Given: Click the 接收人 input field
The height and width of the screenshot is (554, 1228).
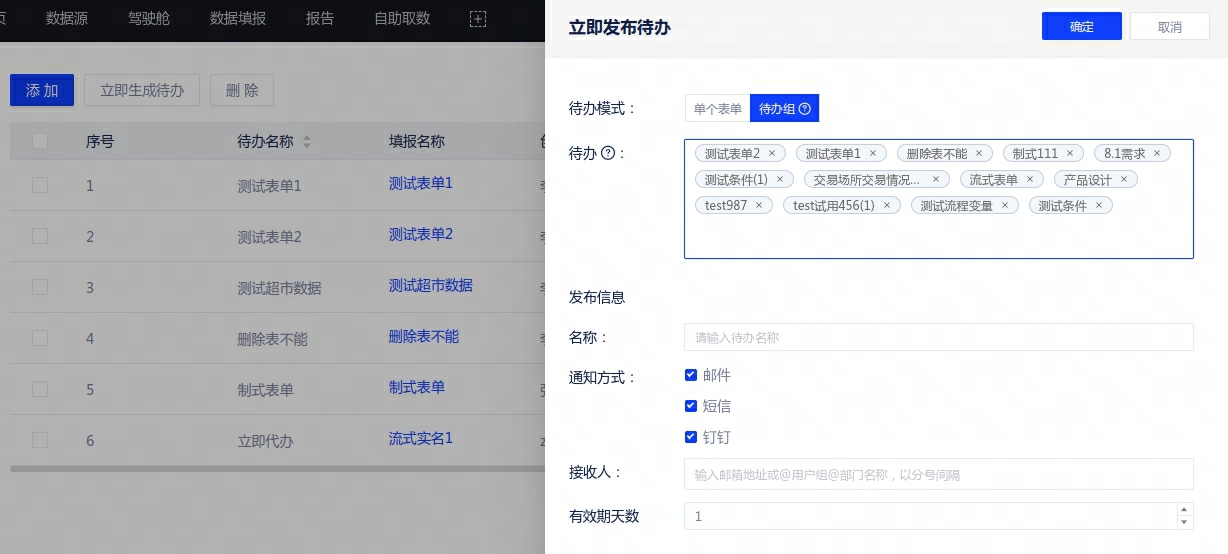Looking at the screenshot, I should click(938, 474).
